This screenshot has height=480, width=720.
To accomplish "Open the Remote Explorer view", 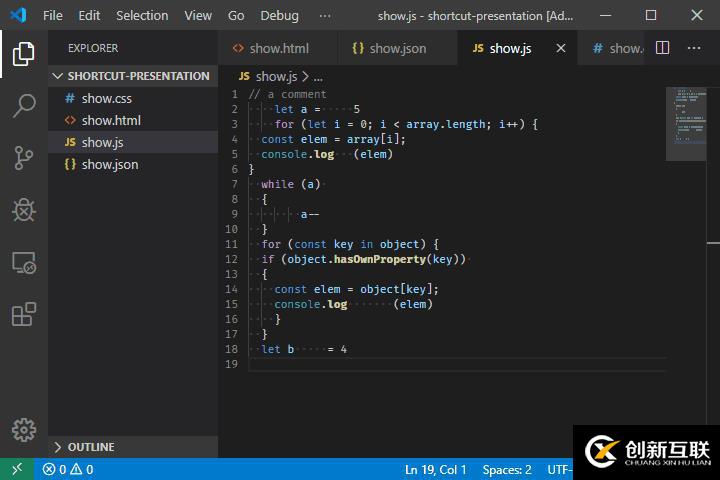I will [23, 263].
